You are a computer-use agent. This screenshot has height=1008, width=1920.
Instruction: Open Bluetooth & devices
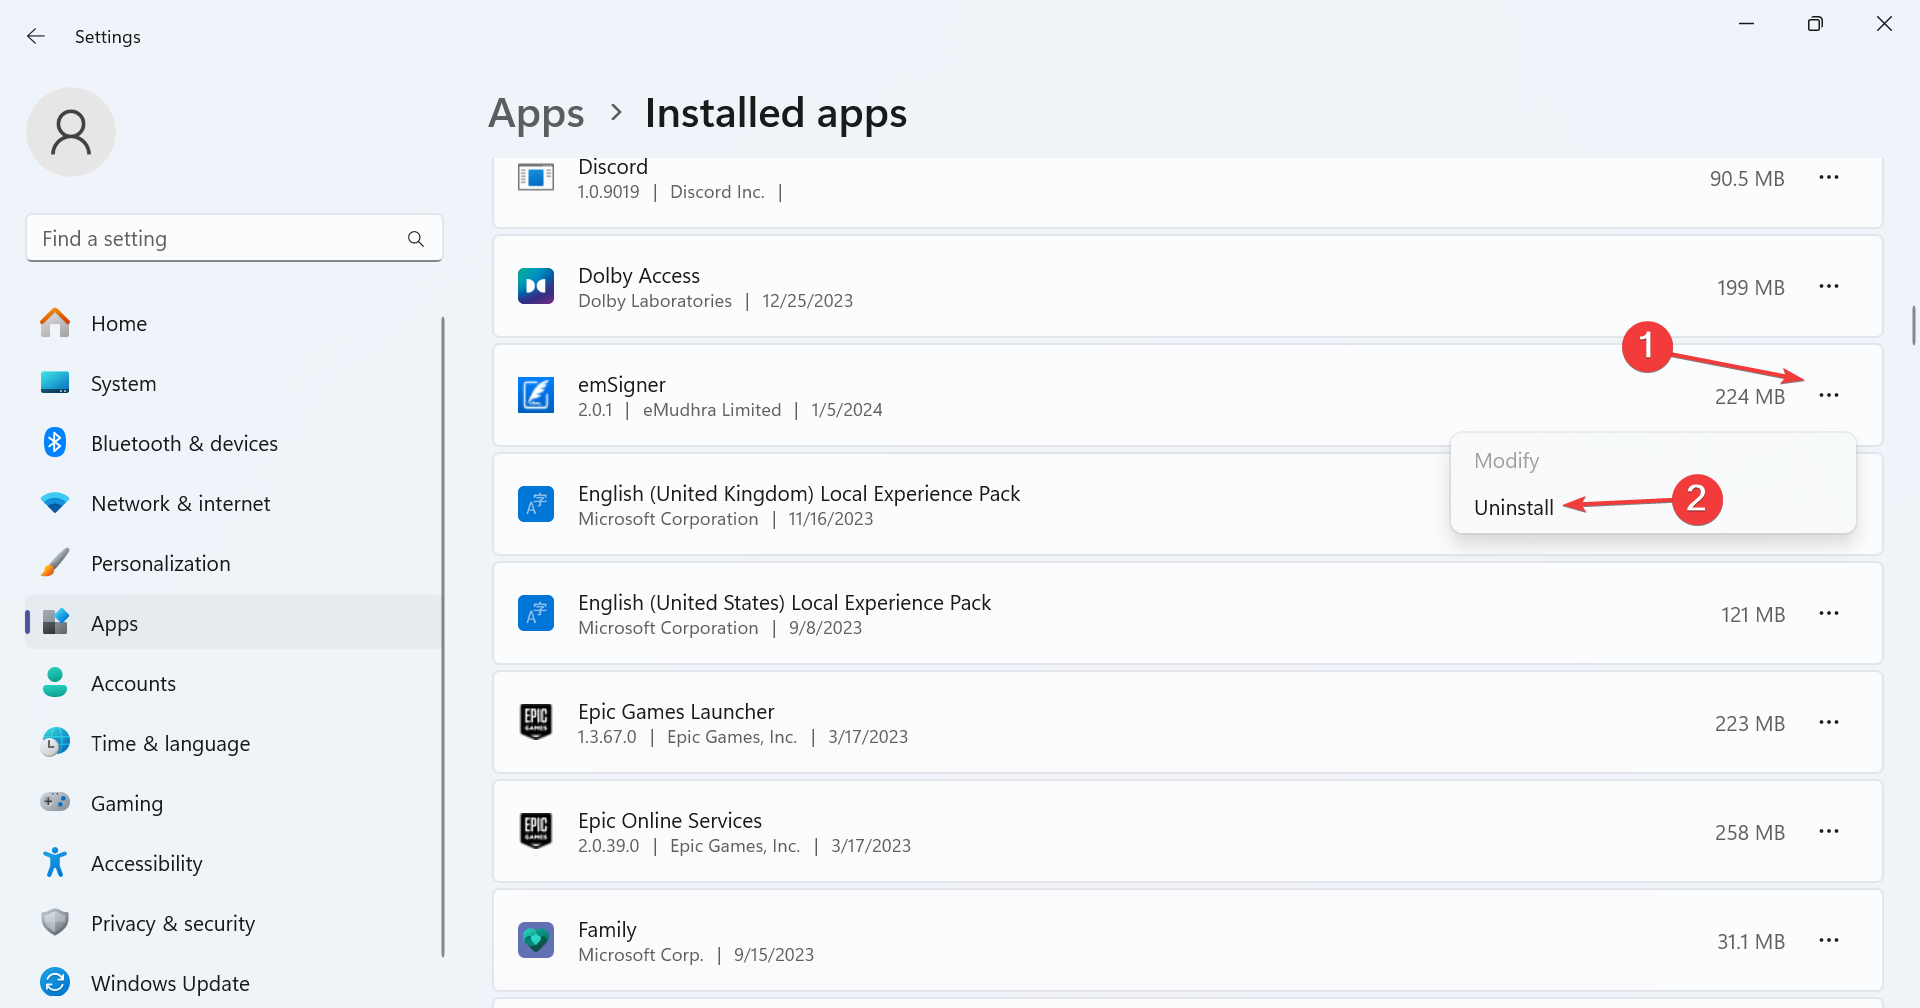coord(233,443)
